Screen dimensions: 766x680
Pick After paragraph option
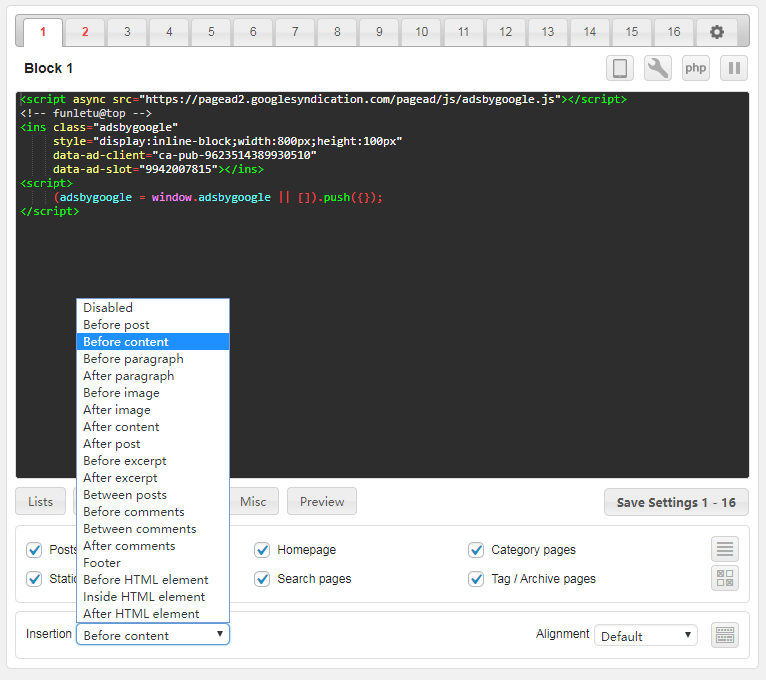(x=153, y=376)
